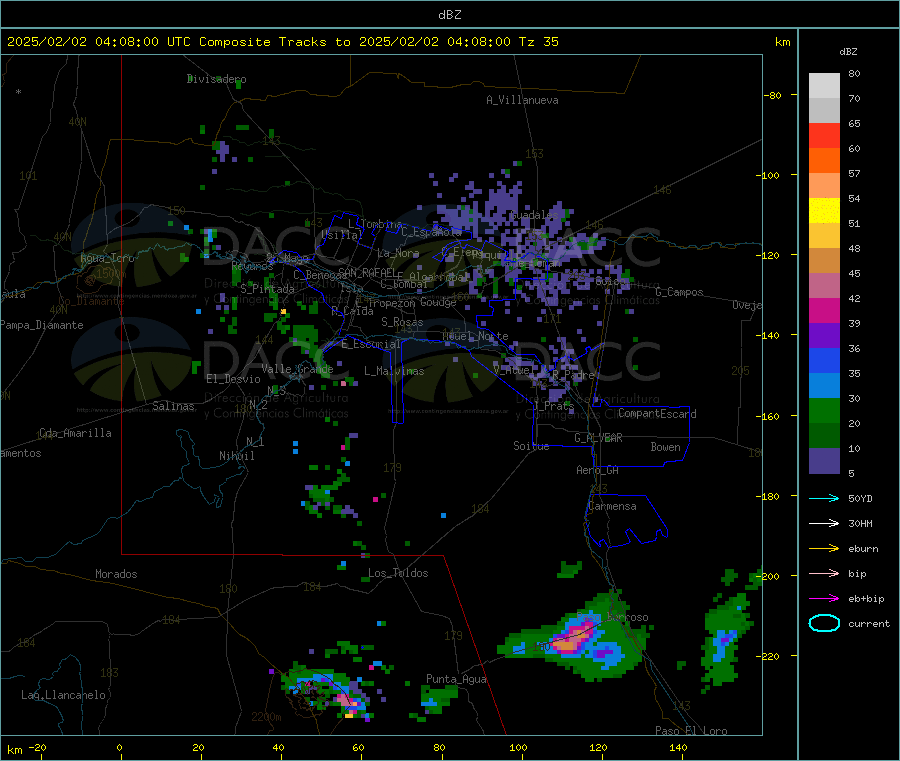Click the 'Los_Toldos' map label
Image resolution: width=900 pixels, height=761 pixels.
[398, 573]
